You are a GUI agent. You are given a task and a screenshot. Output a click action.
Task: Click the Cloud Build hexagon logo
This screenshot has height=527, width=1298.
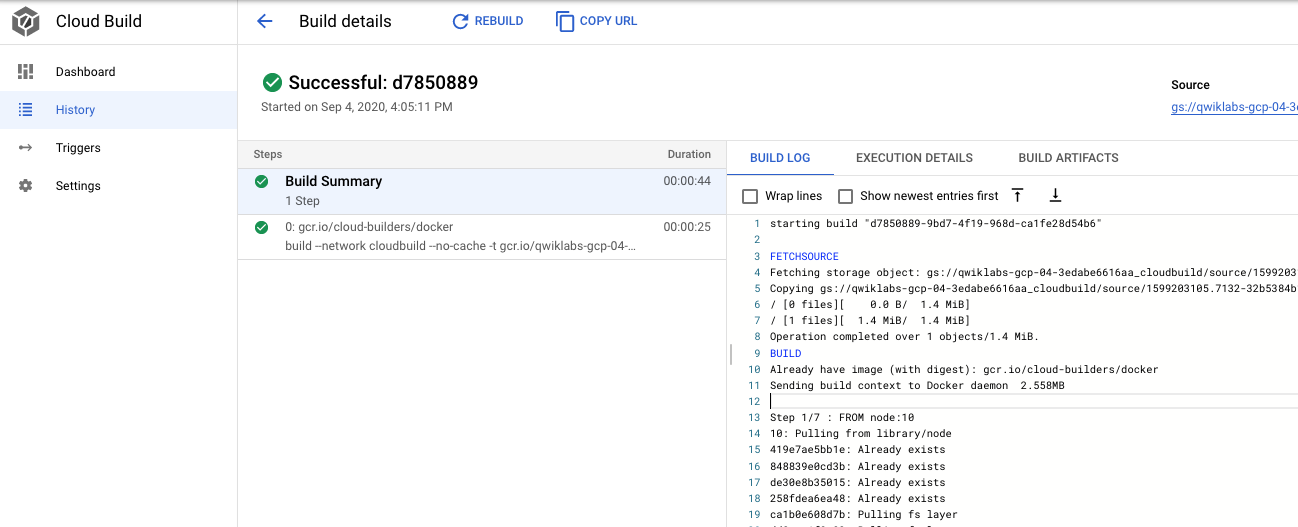(x=26, y=21)
